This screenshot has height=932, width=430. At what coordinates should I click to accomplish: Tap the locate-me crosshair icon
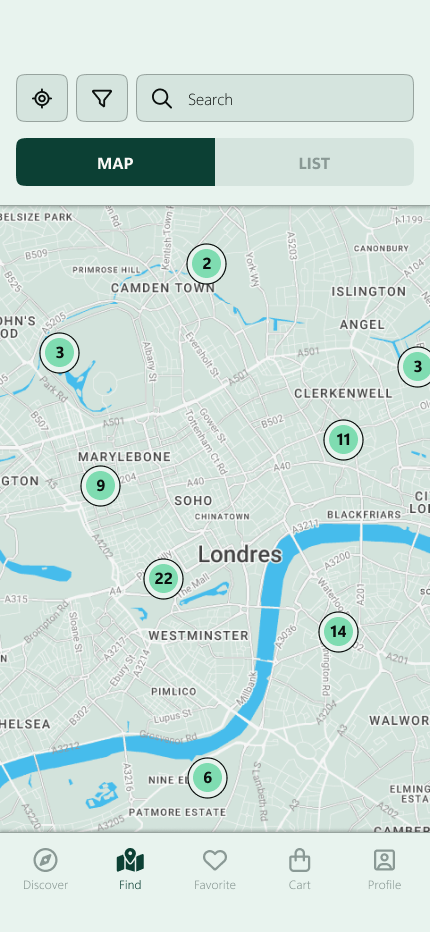[42, 98]
